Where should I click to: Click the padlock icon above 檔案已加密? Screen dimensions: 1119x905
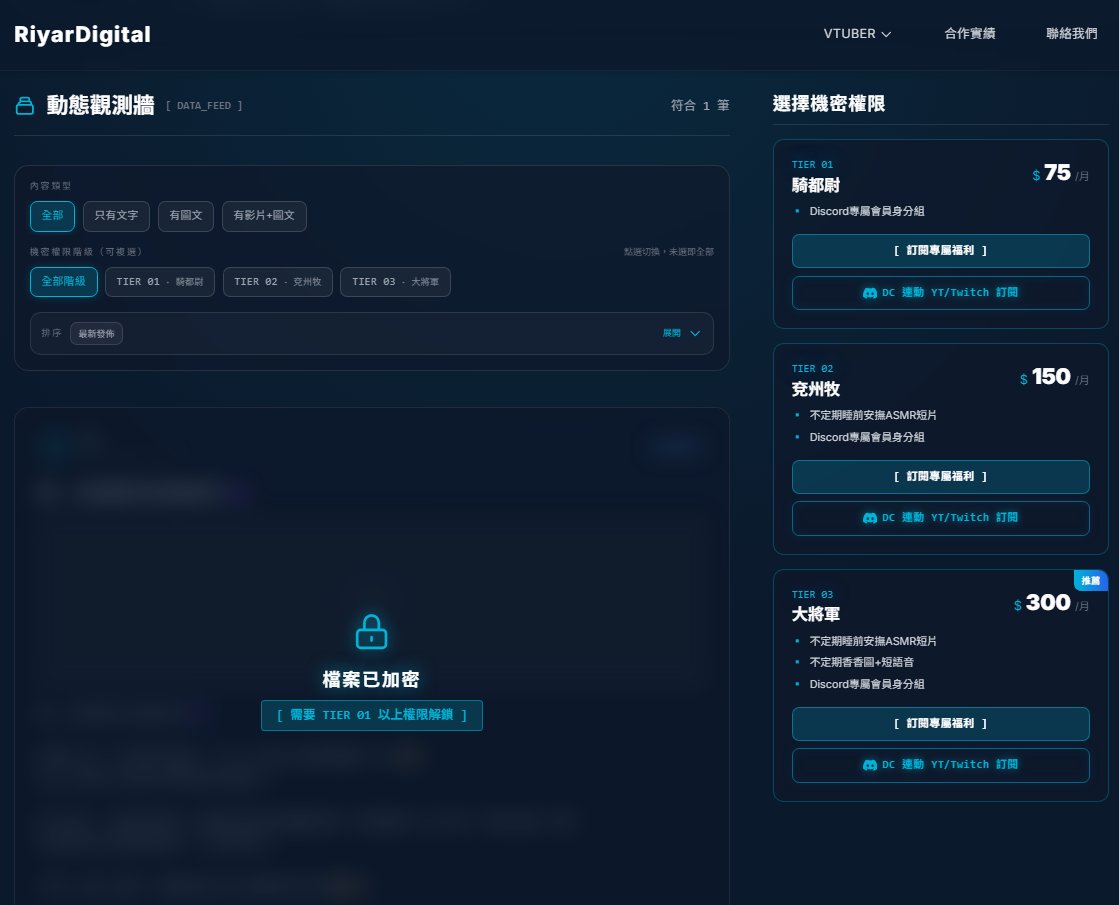[371, 632]
